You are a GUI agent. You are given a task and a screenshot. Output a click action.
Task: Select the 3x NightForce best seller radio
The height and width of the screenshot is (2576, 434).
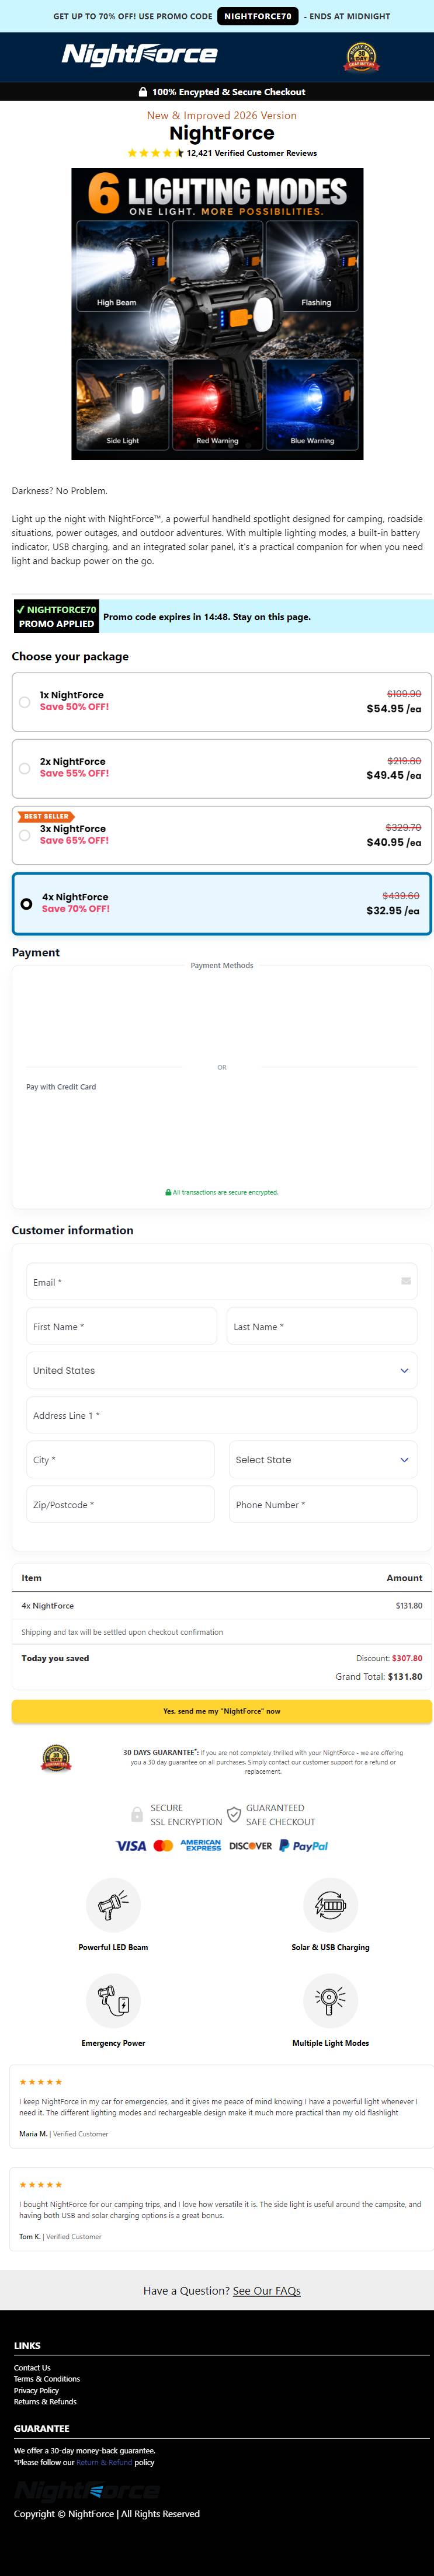pos(25,835)
